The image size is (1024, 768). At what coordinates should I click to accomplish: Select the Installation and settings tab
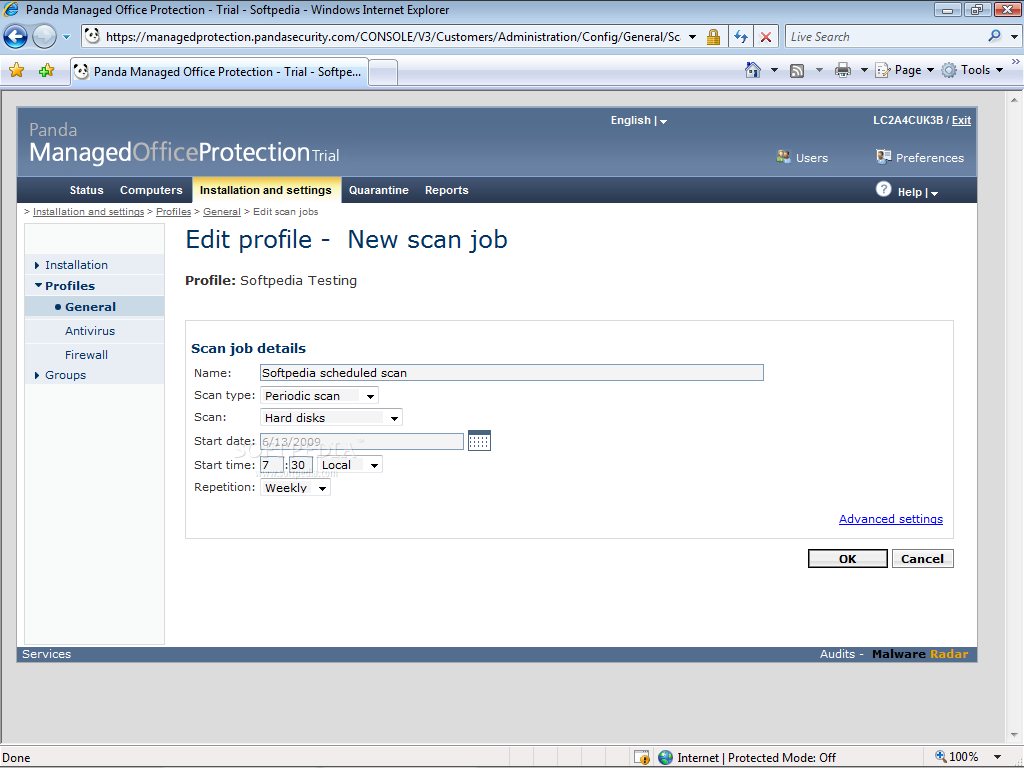tap(266, 190)
